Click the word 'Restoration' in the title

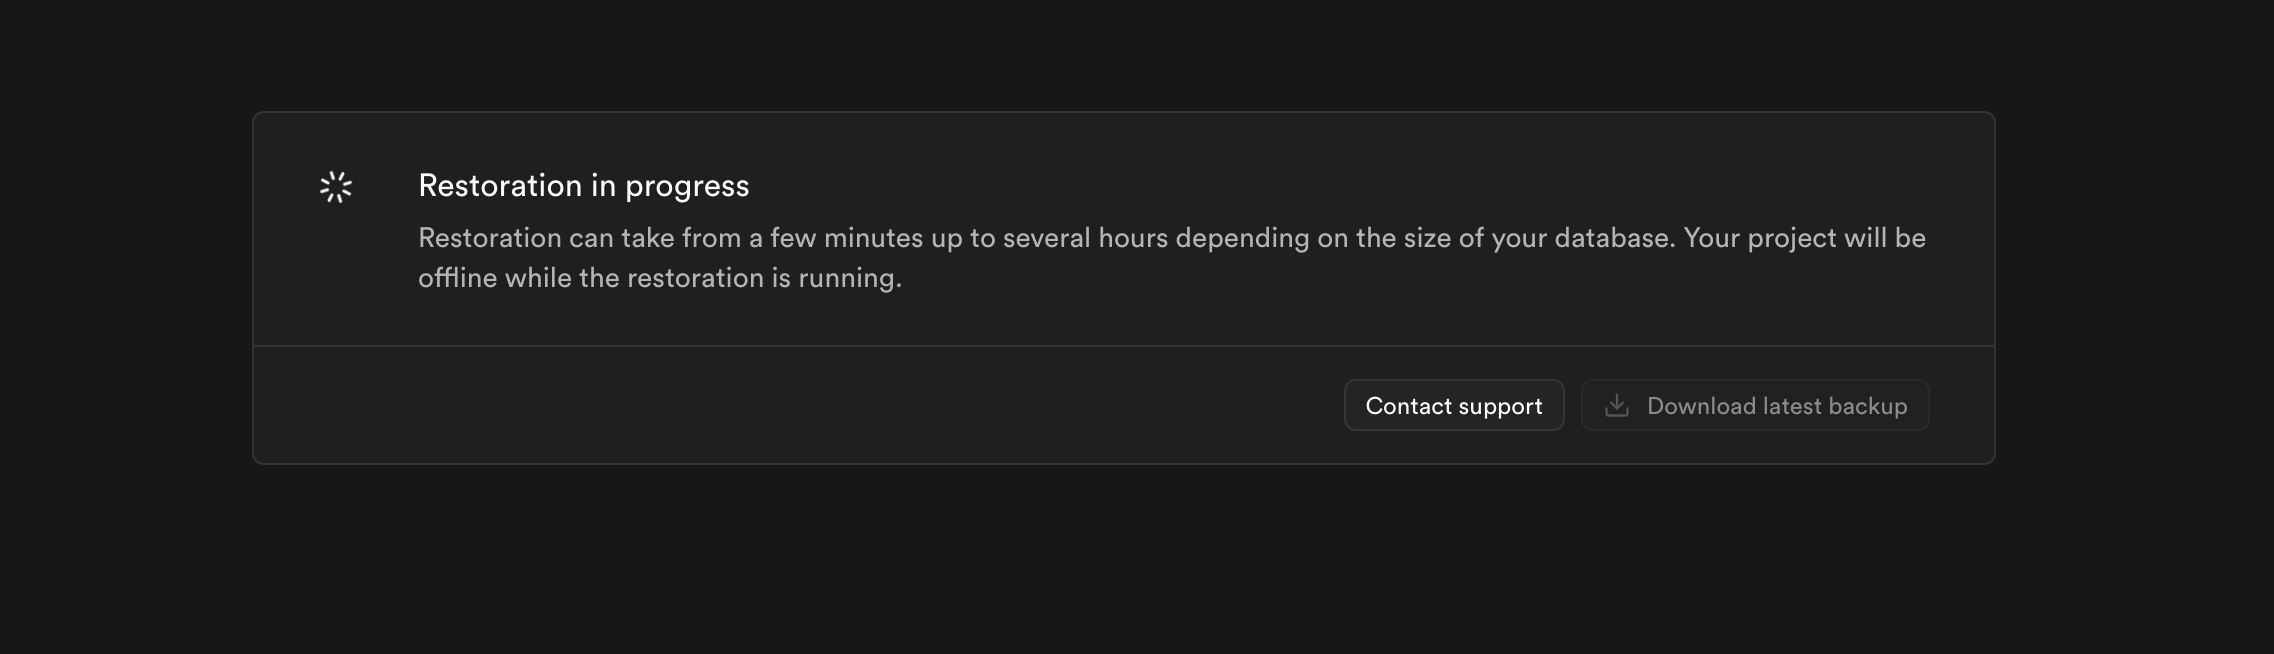click(499, 186)
